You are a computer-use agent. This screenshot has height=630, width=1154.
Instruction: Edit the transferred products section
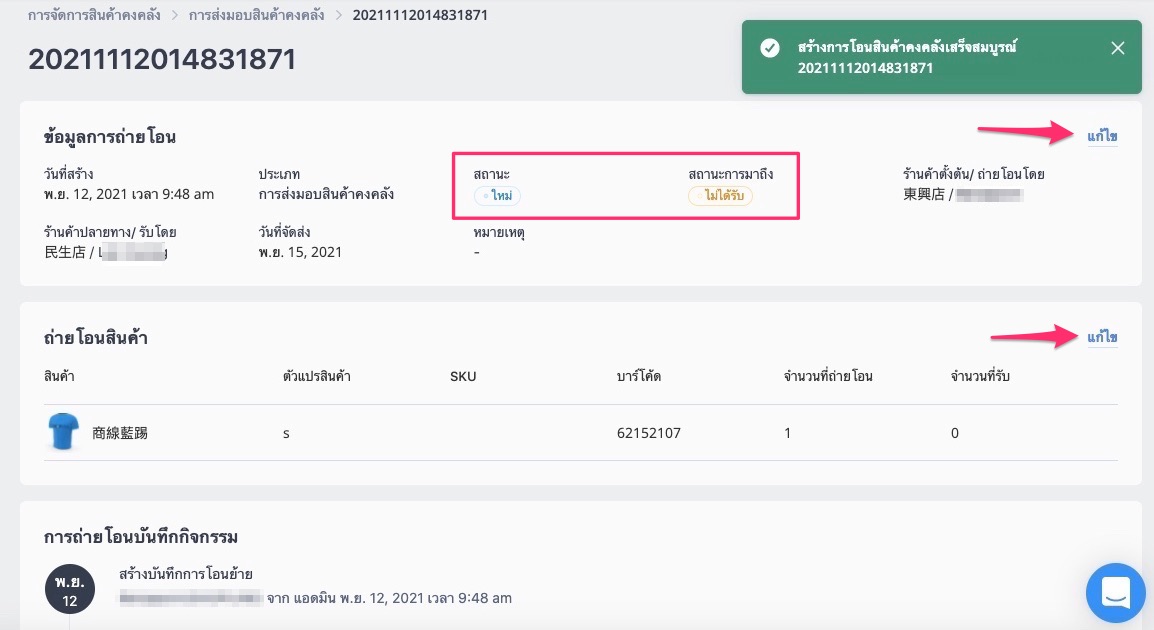click(x=1102, y=337)
